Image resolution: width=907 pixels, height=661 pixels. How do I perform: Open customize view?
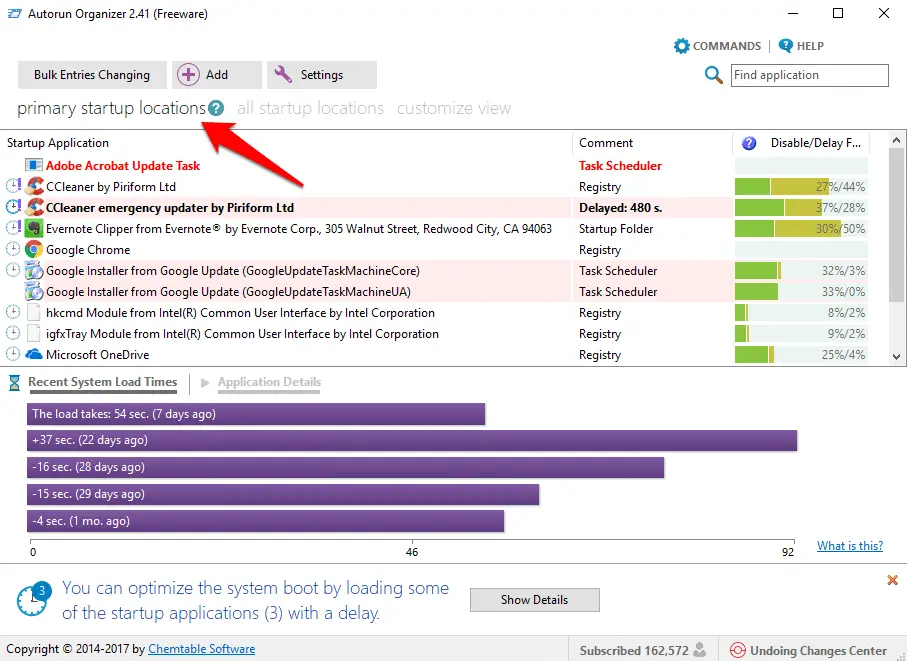454,108
